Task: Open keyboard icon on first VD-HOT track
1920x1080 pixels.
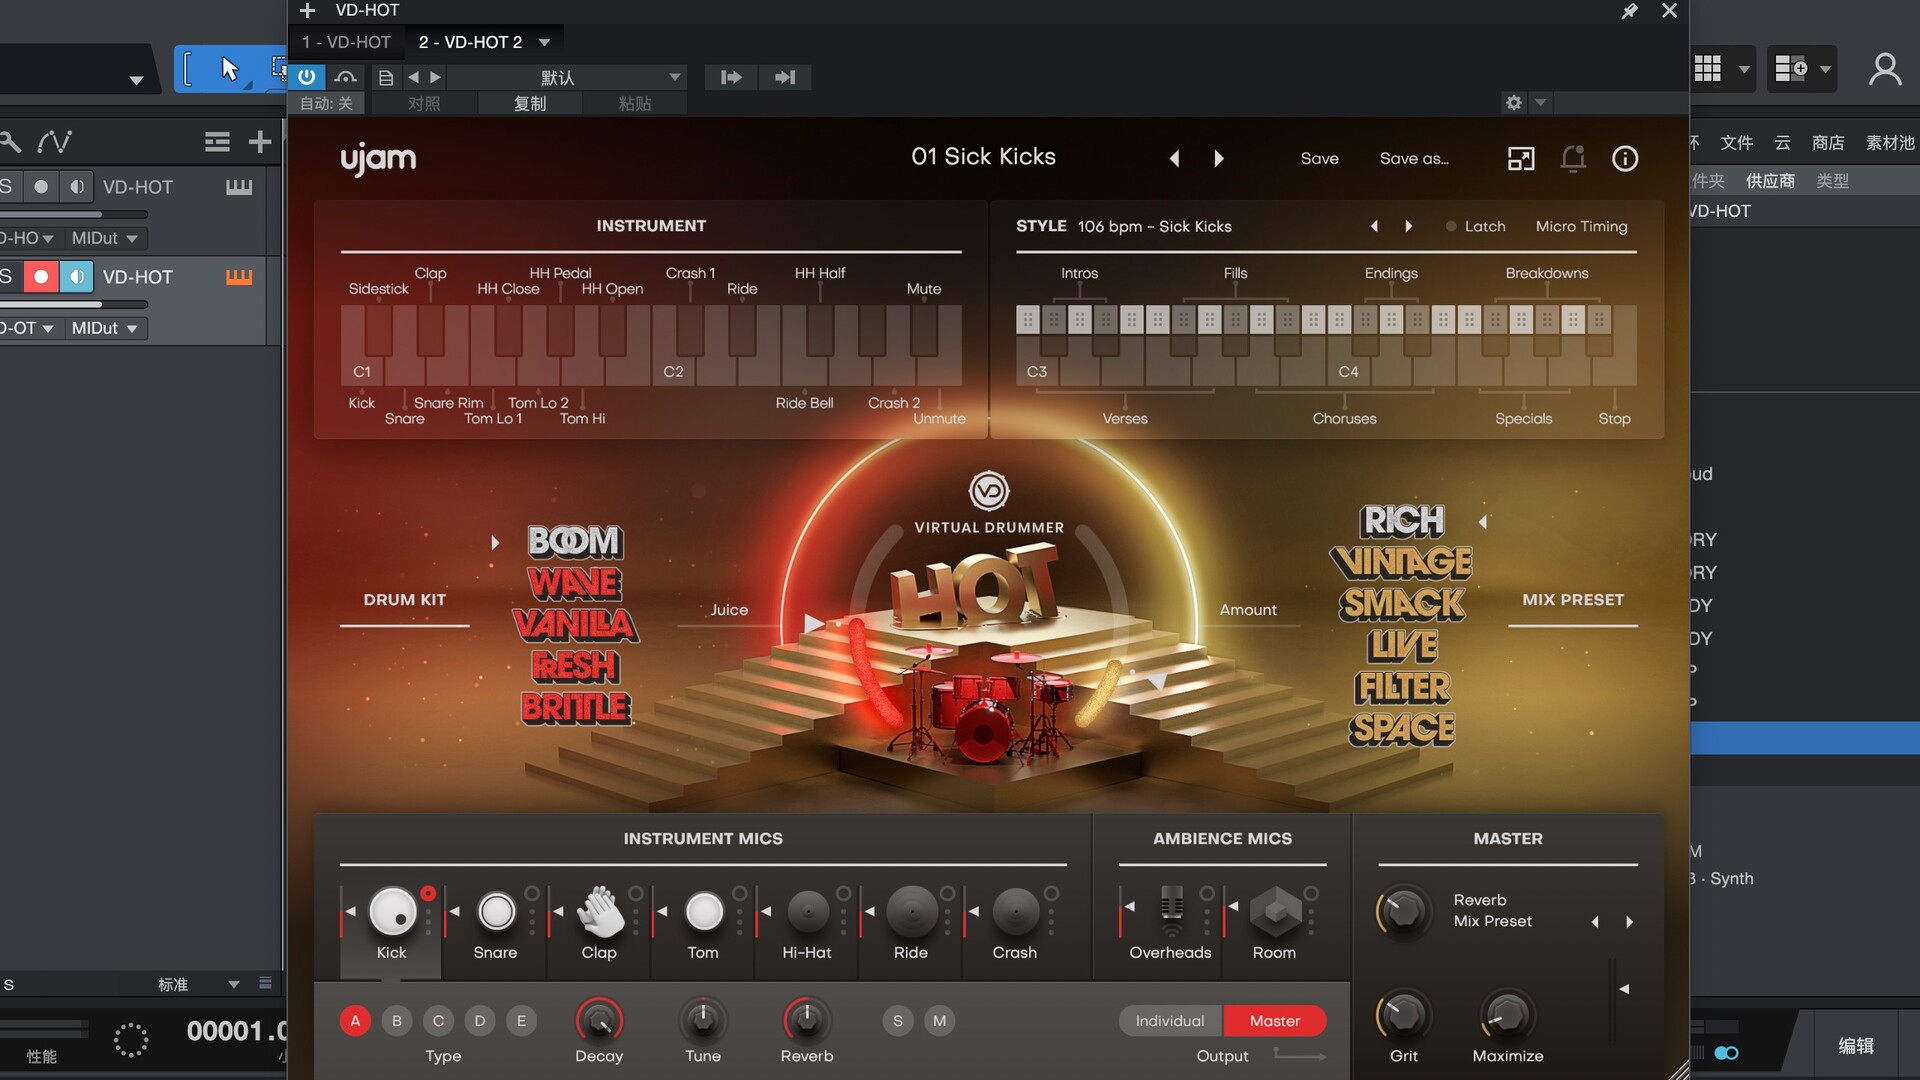Action: (x=239, y=187)
